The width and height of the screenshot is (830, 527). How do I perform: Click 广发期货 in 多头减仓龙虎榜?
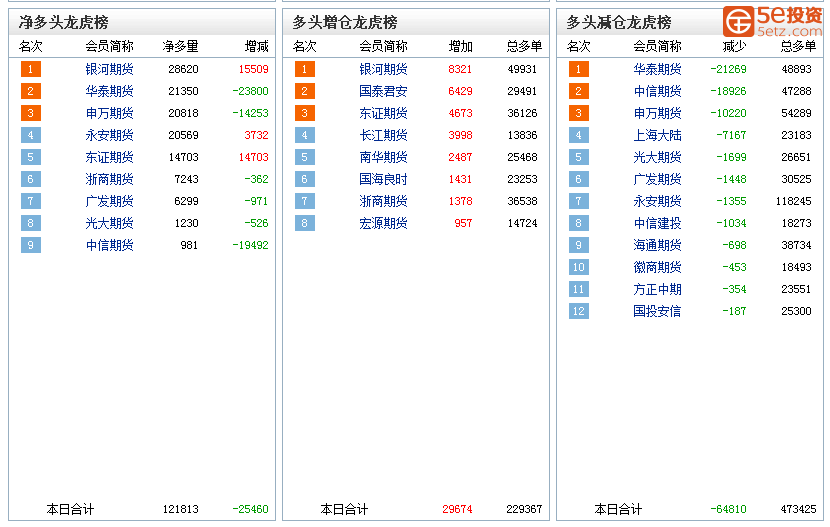657,179
